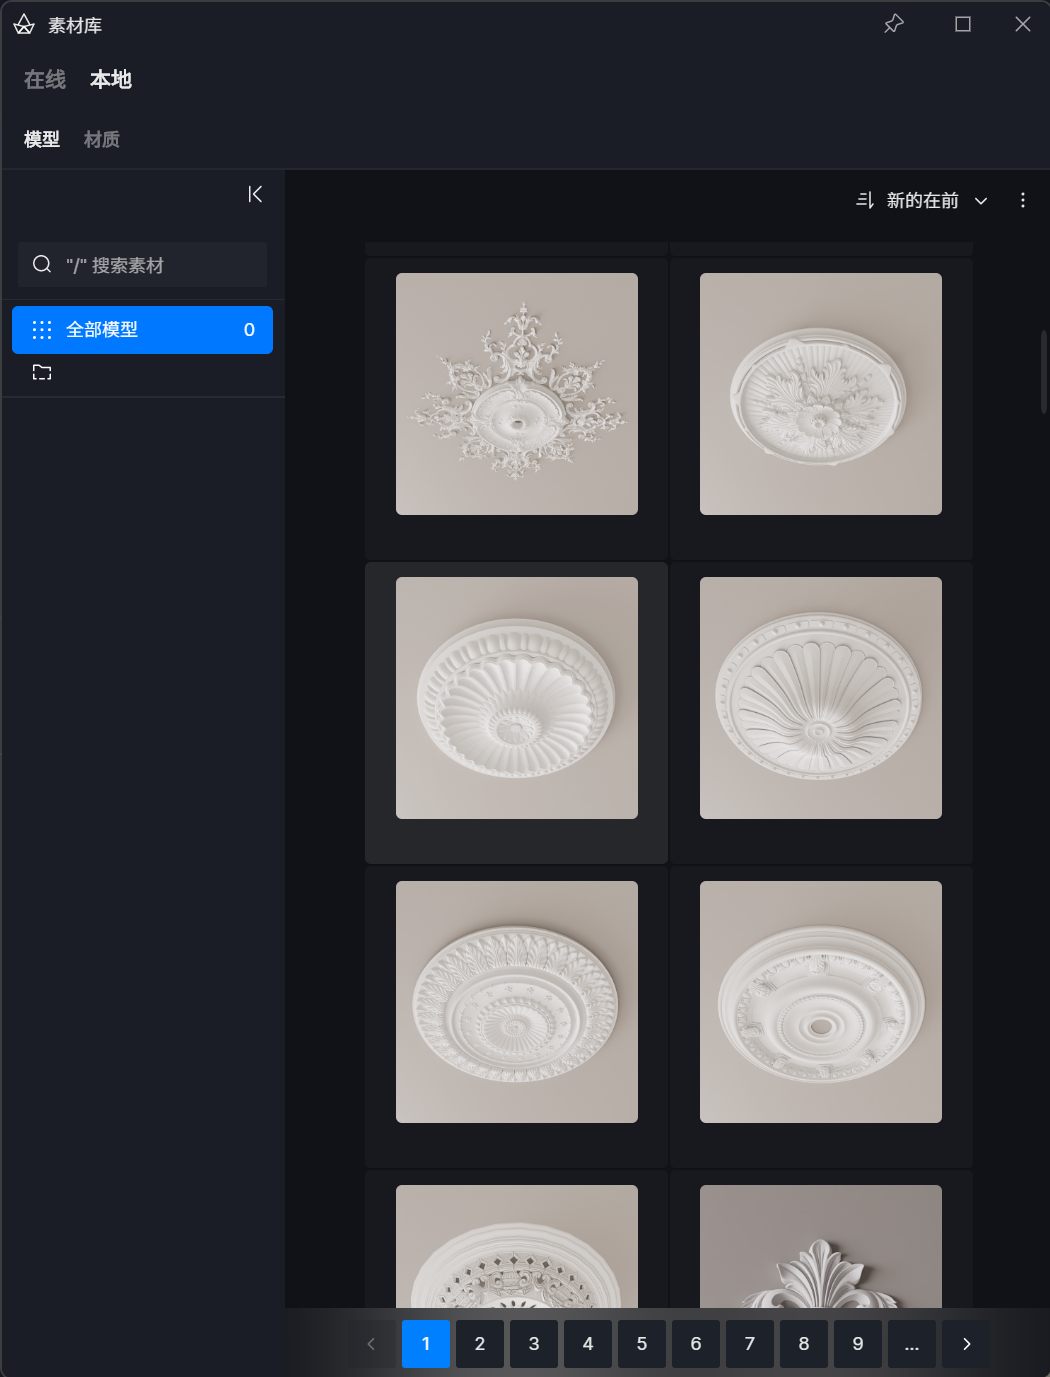Open the ellipsis for more pages
This screenshot has width=1050, height=1377.
[x=912, y=1344]
